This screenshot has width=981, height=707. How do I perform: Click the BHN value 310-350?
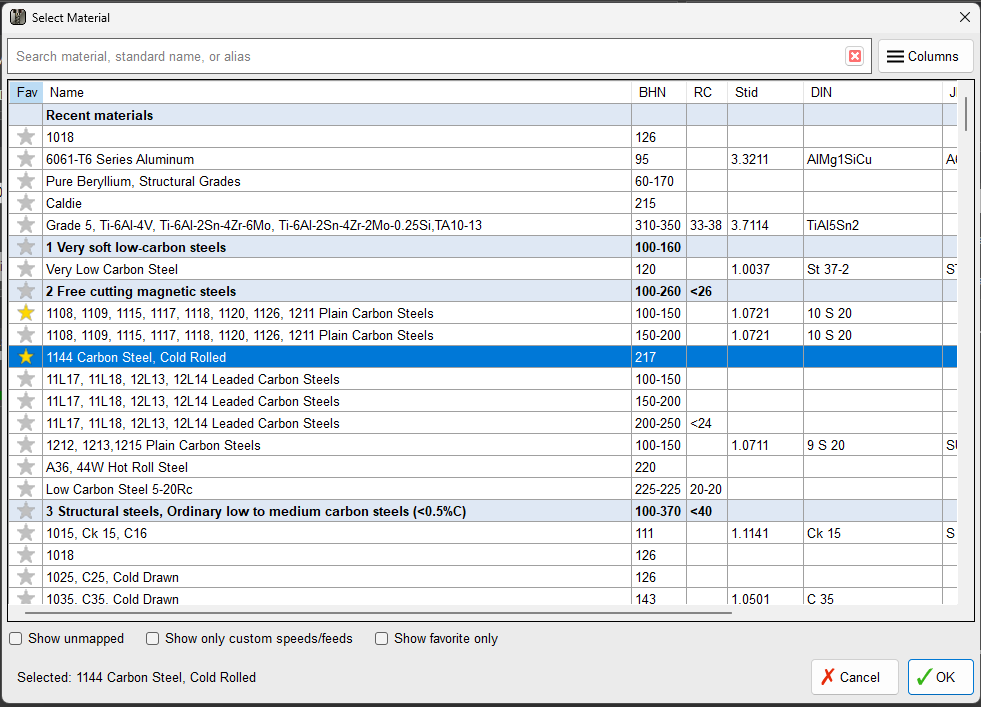658,225
